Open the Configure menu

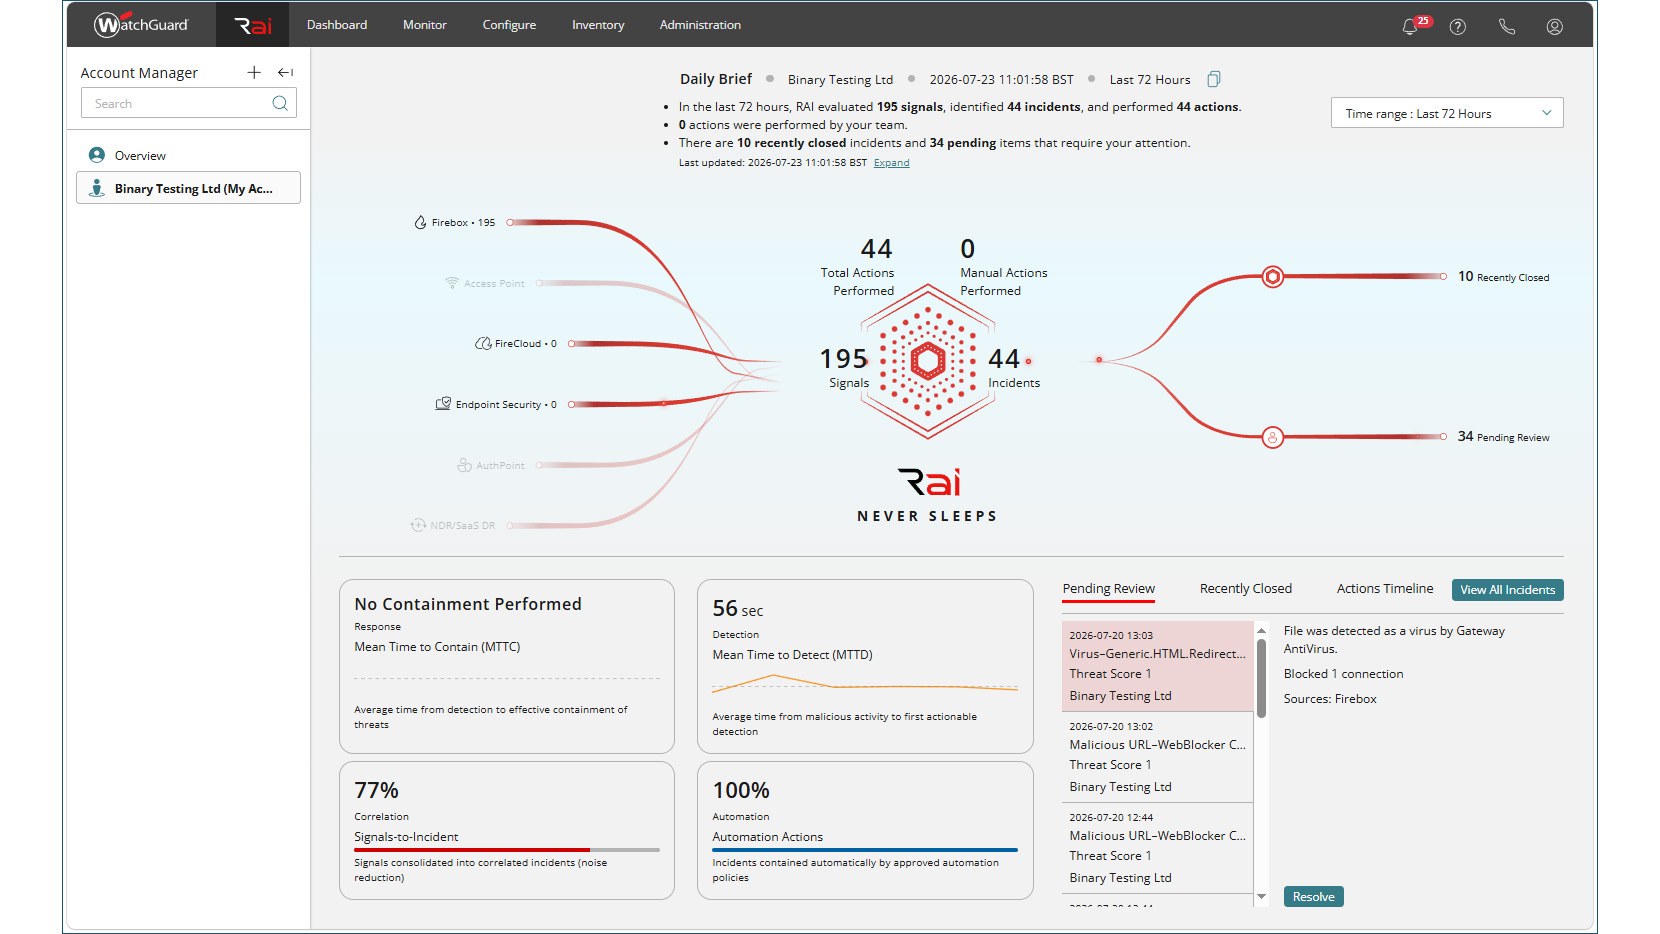click(x=509, y=25)
